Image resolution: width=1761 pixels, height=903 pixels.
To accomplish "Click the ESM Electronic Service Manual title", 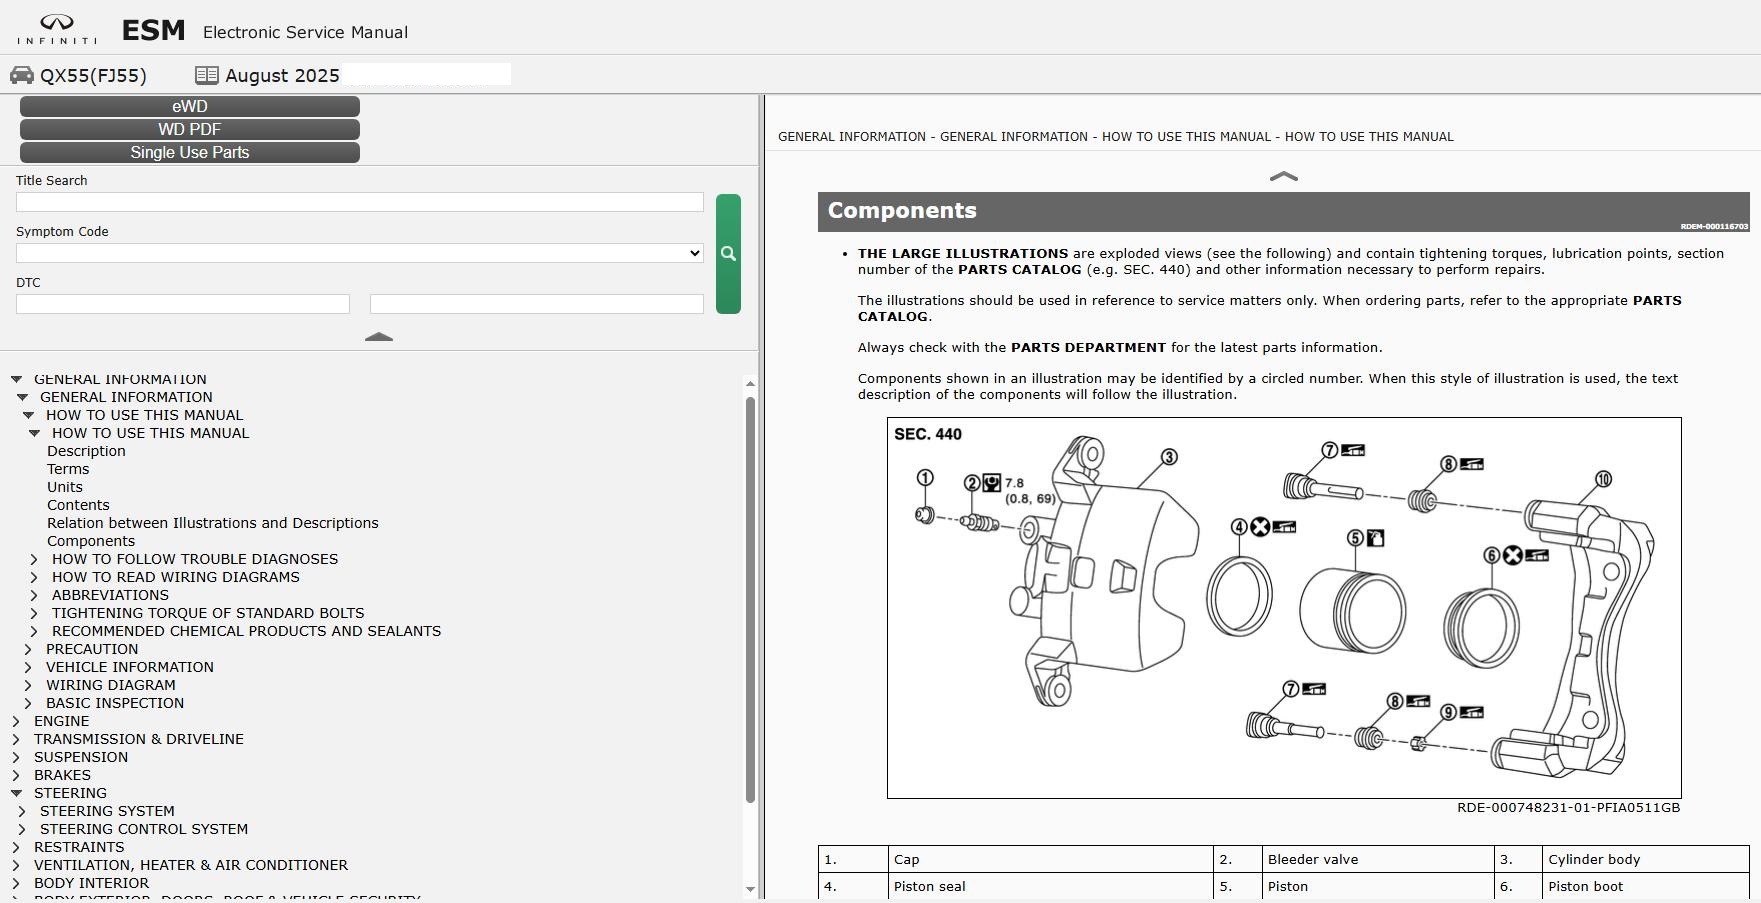I will coord(265,31).
